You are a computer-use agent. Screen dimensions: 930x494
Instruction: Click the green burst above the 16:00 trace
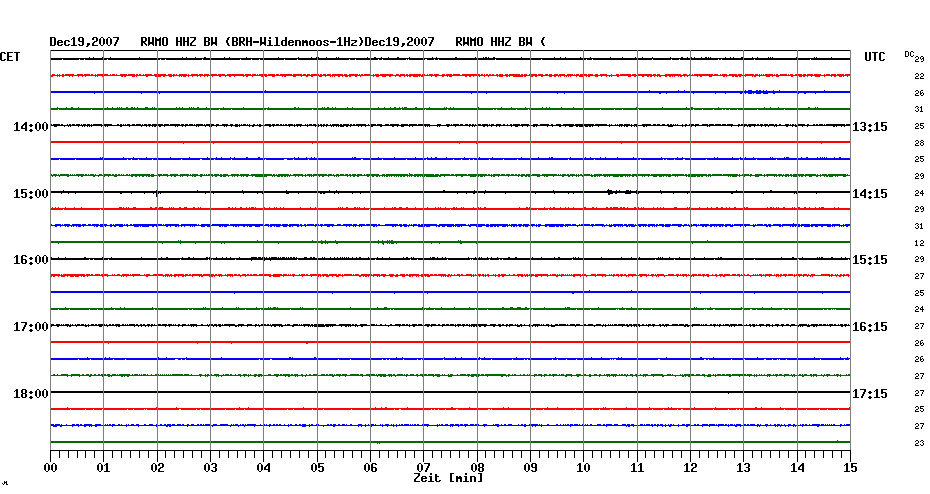click(x=387, y=242)
